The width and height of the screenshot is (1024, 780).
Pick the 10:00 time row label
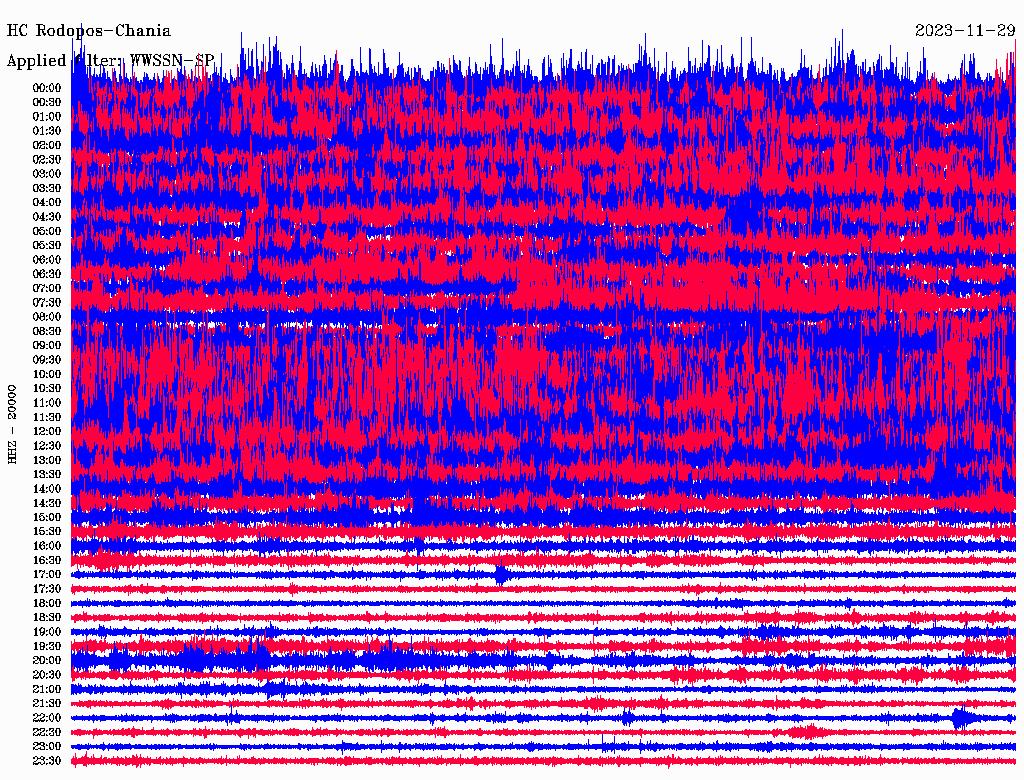[x=47, y=374]
